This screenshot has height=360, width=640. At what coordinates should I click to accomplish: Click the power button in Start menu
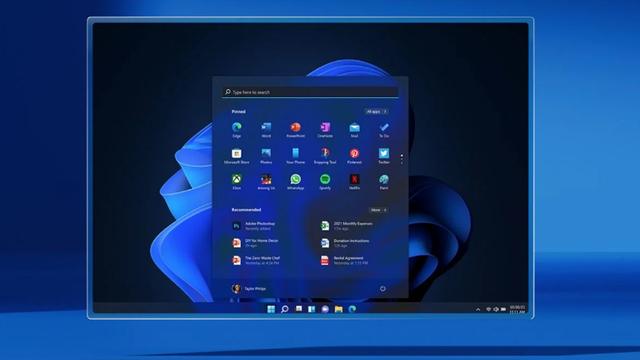(x=382, y=289)
